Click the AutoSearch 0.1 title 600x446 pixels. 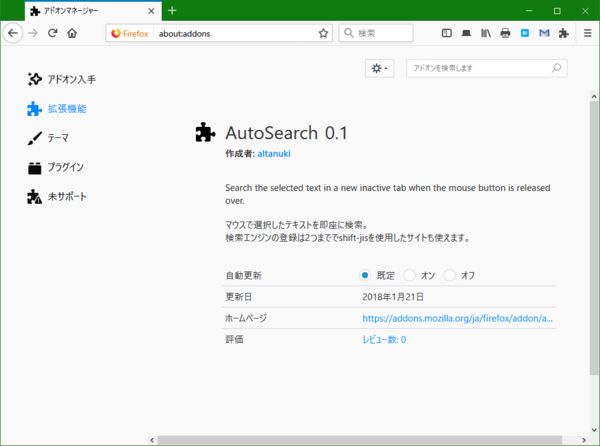click(x=286, y=133)
